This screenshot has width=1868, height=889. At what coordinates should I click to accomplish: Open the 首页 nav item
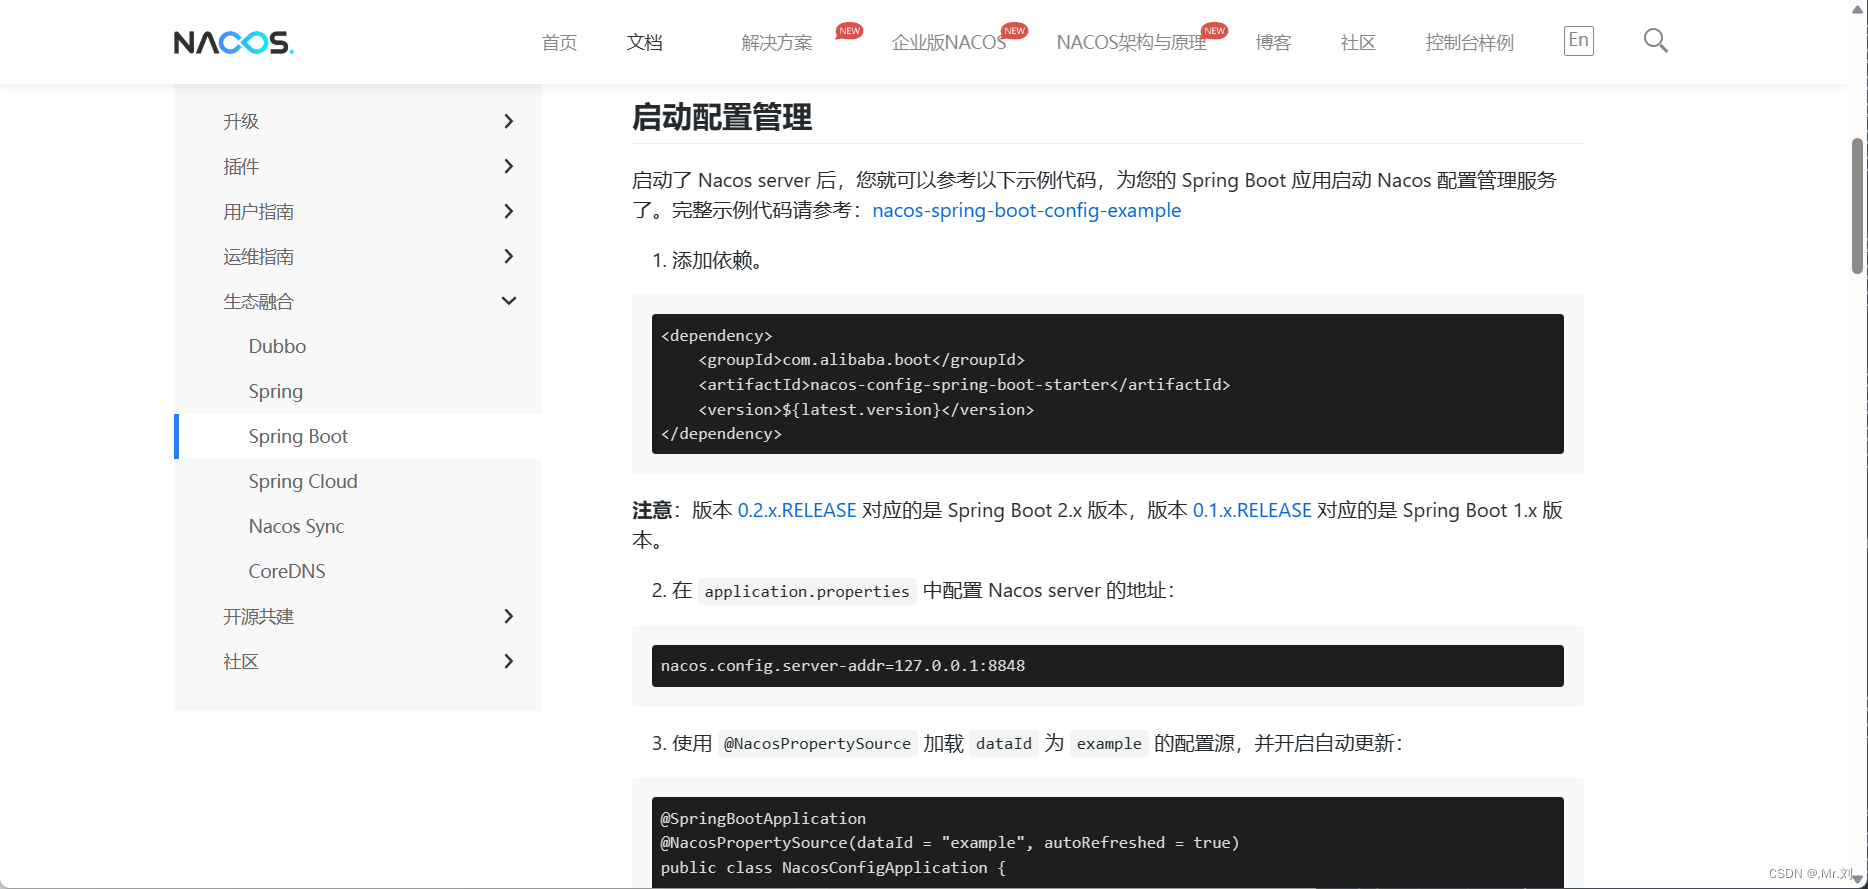(559, 42)
